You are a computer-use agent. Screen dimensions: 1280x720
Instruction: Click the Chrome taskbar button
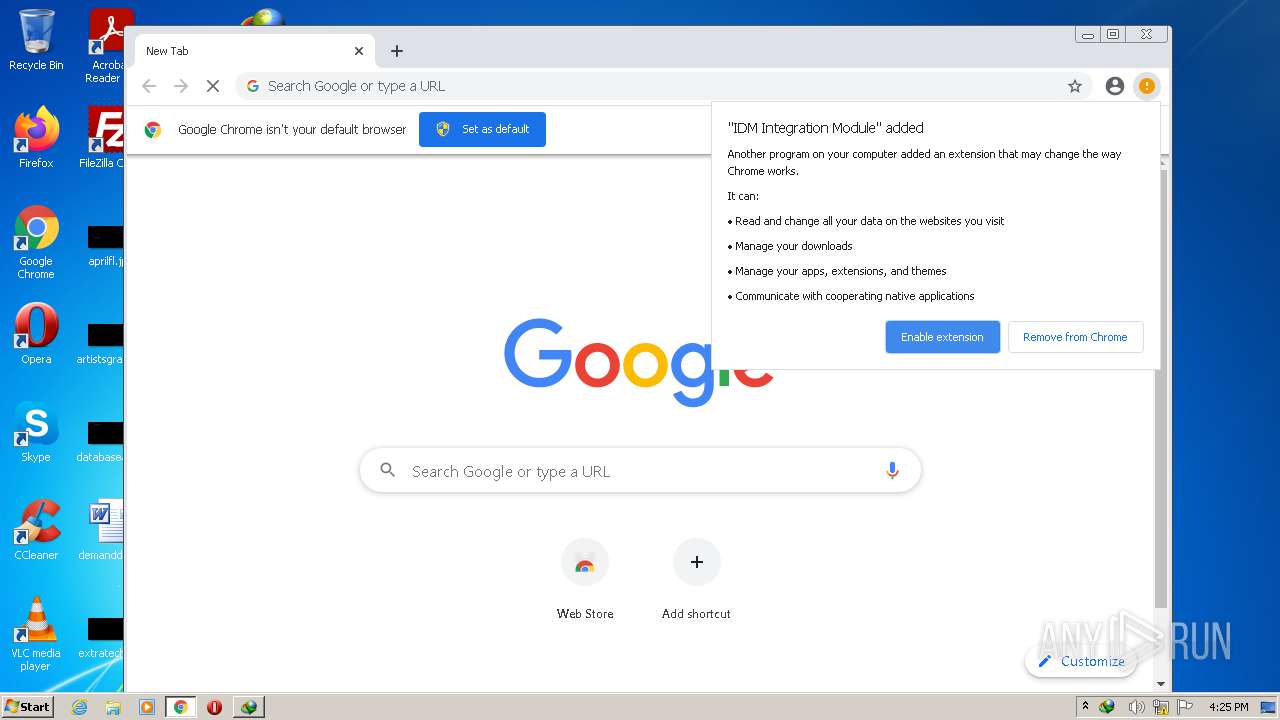coord(181,707)
